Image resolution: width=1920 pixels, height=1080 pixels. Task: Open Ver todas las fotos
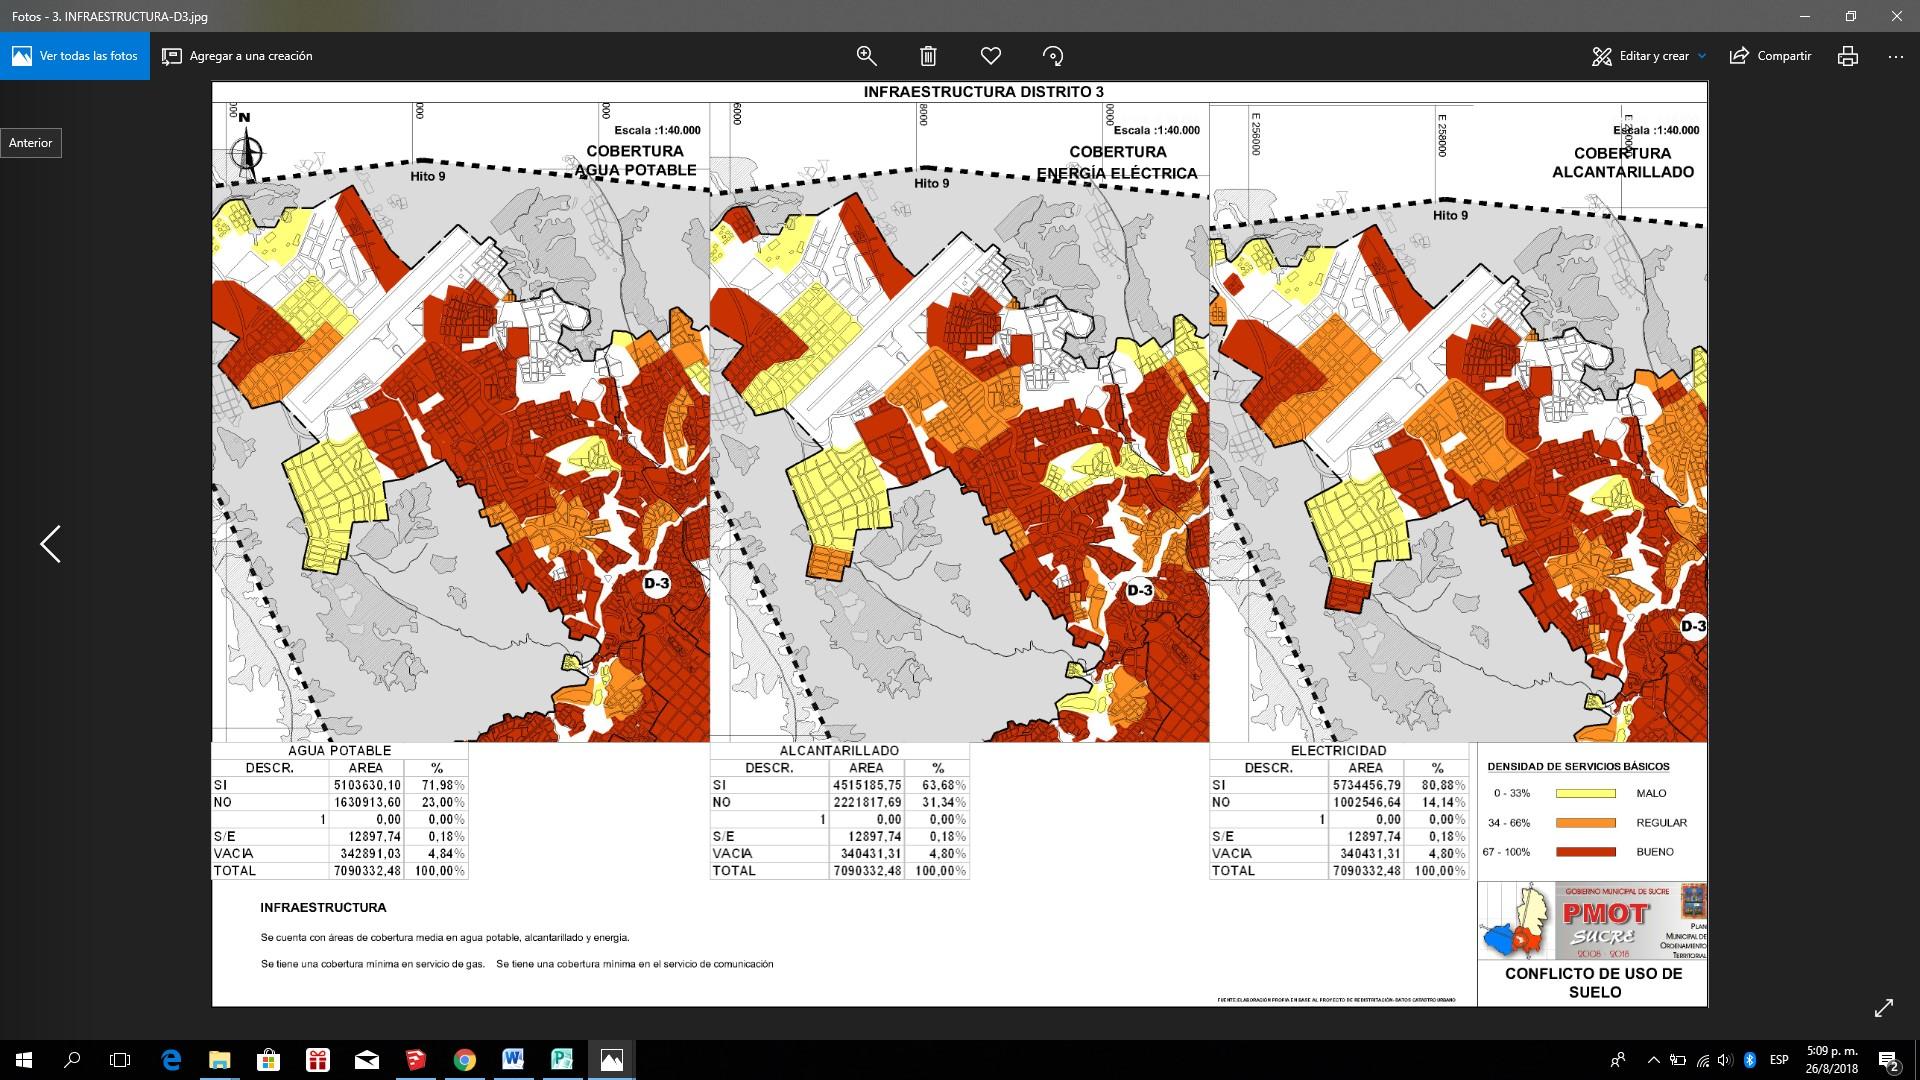pos(75,56)
